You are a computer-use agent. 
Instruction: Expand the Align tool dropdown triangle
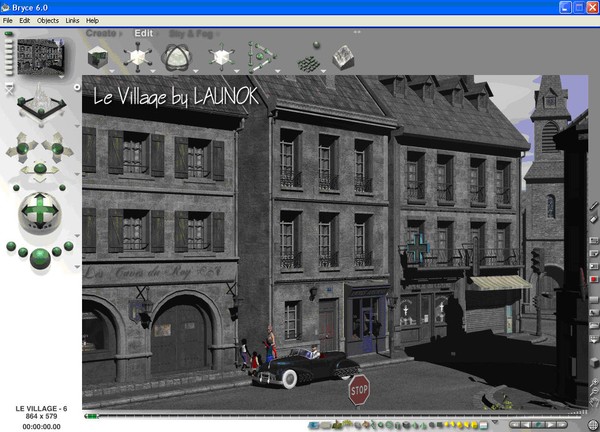[278, 71]
